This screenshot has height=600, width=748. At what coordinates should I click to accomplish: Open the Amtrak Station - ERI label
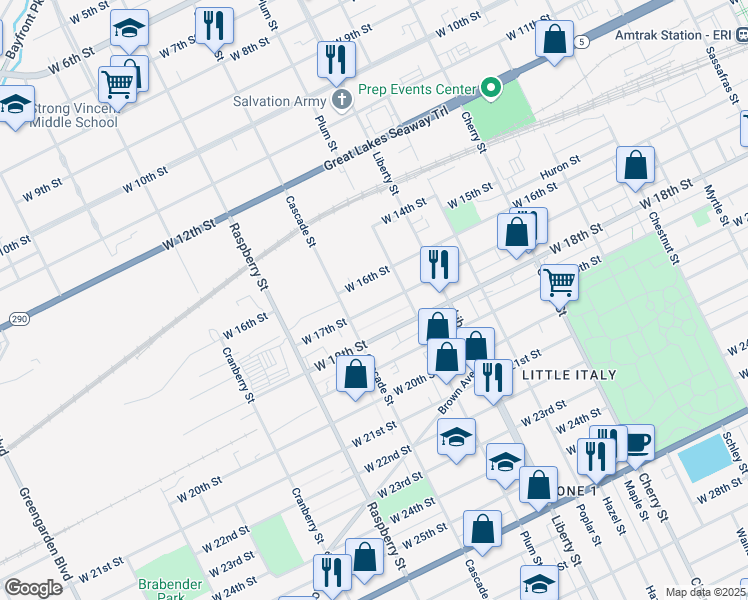[673, 35]
